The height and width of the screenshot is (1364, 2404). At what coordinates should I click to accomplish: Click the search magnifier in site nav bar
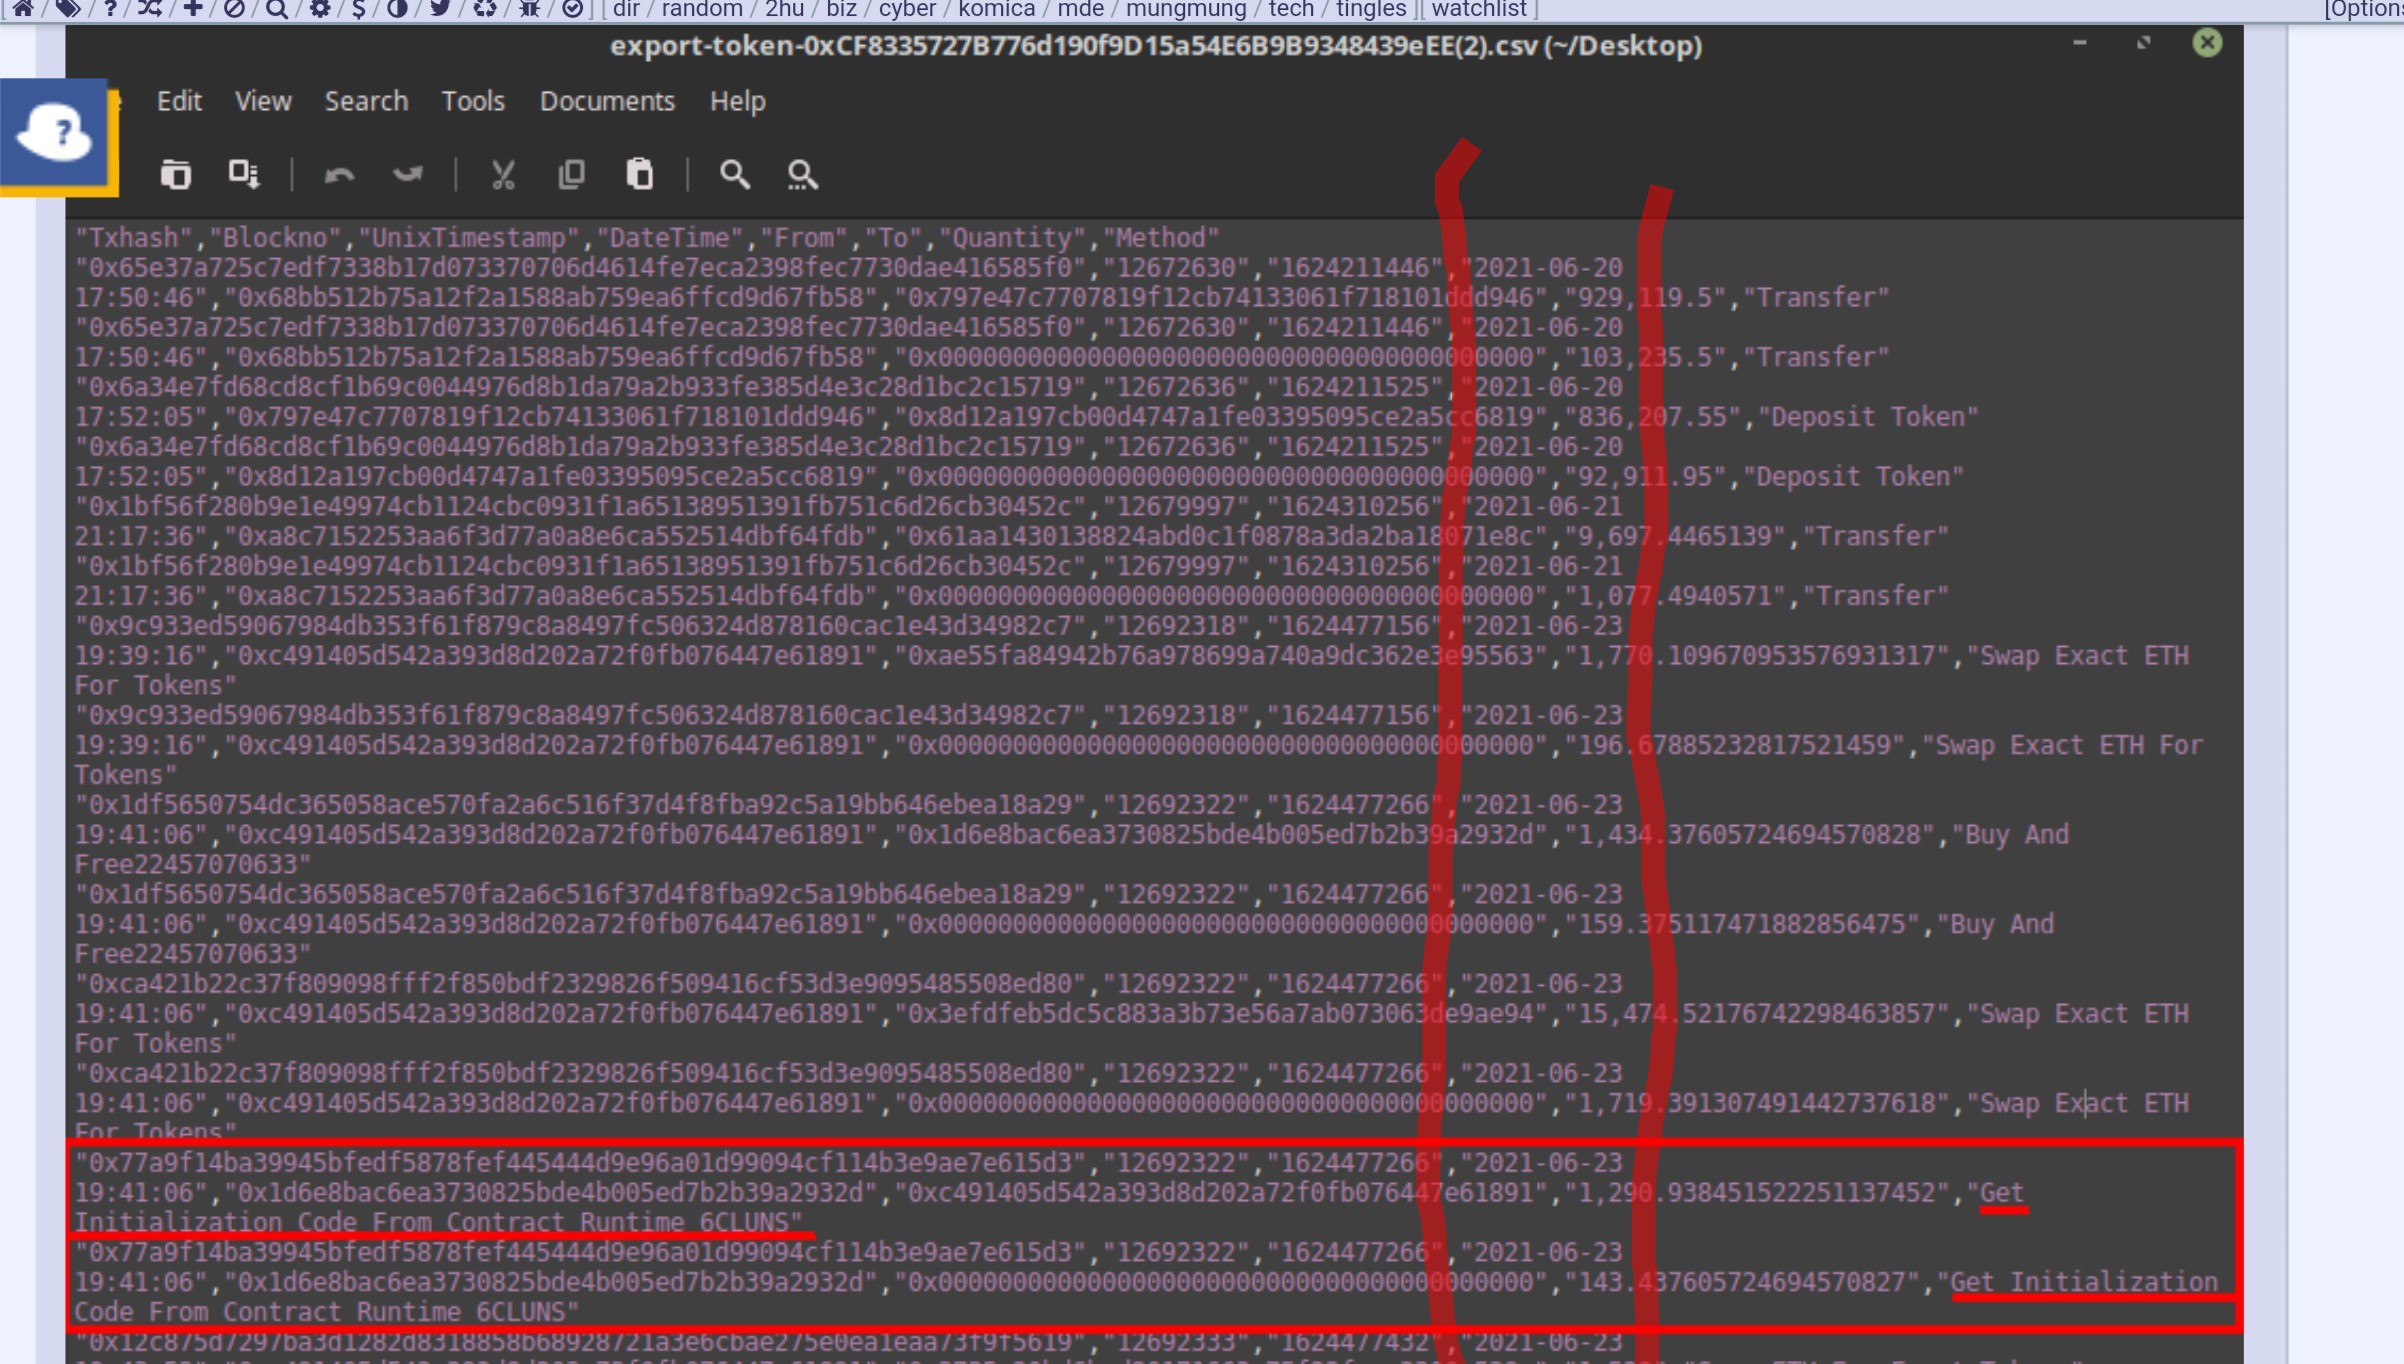click(277, 9)
